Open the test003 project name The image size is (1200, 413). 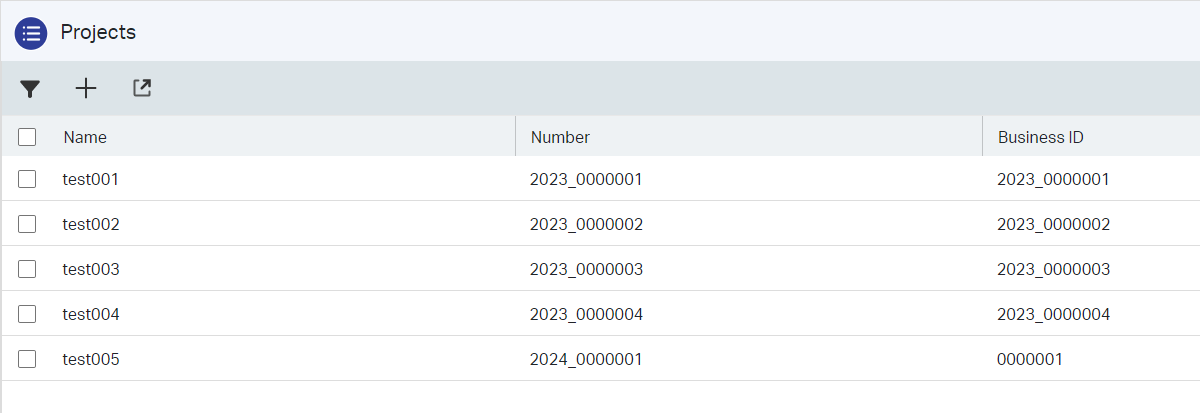tap(91, 270)
